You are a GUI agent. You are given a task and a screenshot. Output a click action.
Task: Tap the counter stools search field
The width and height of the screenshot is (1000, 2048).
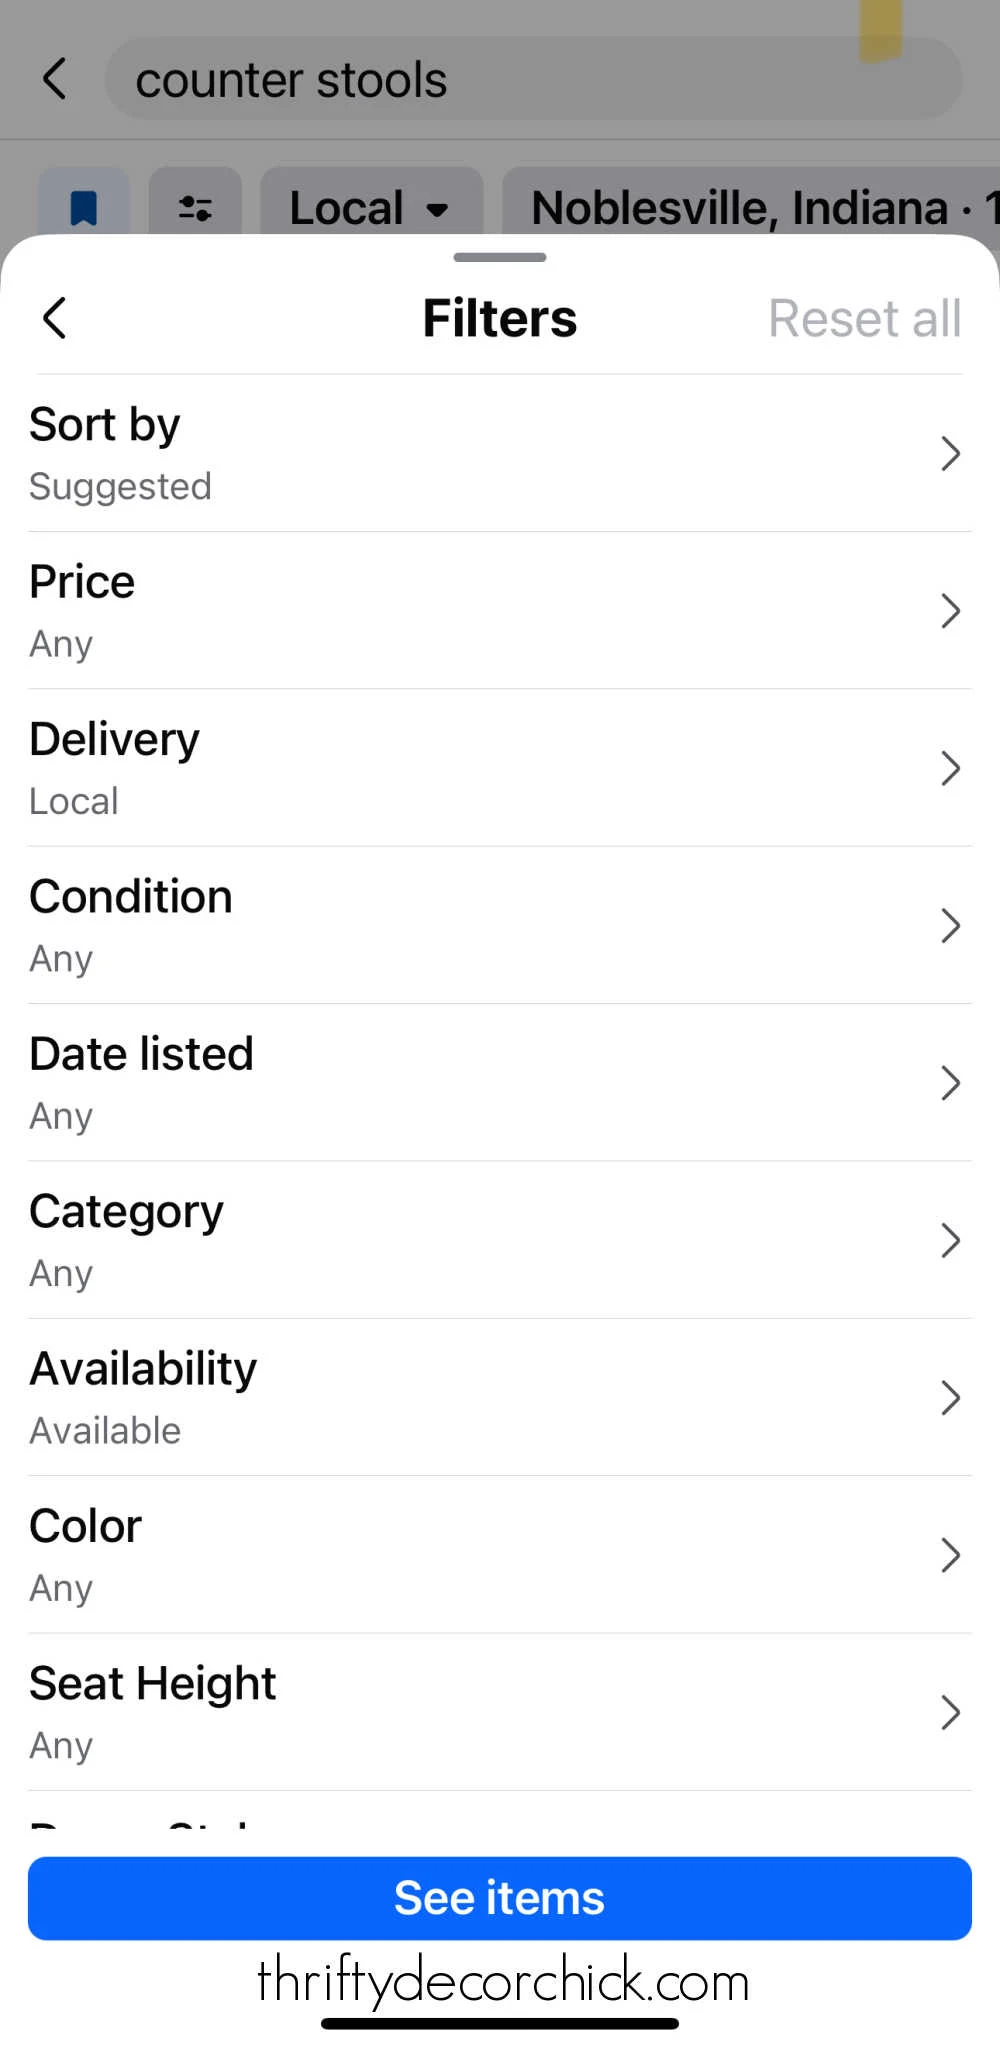(530, 79)
